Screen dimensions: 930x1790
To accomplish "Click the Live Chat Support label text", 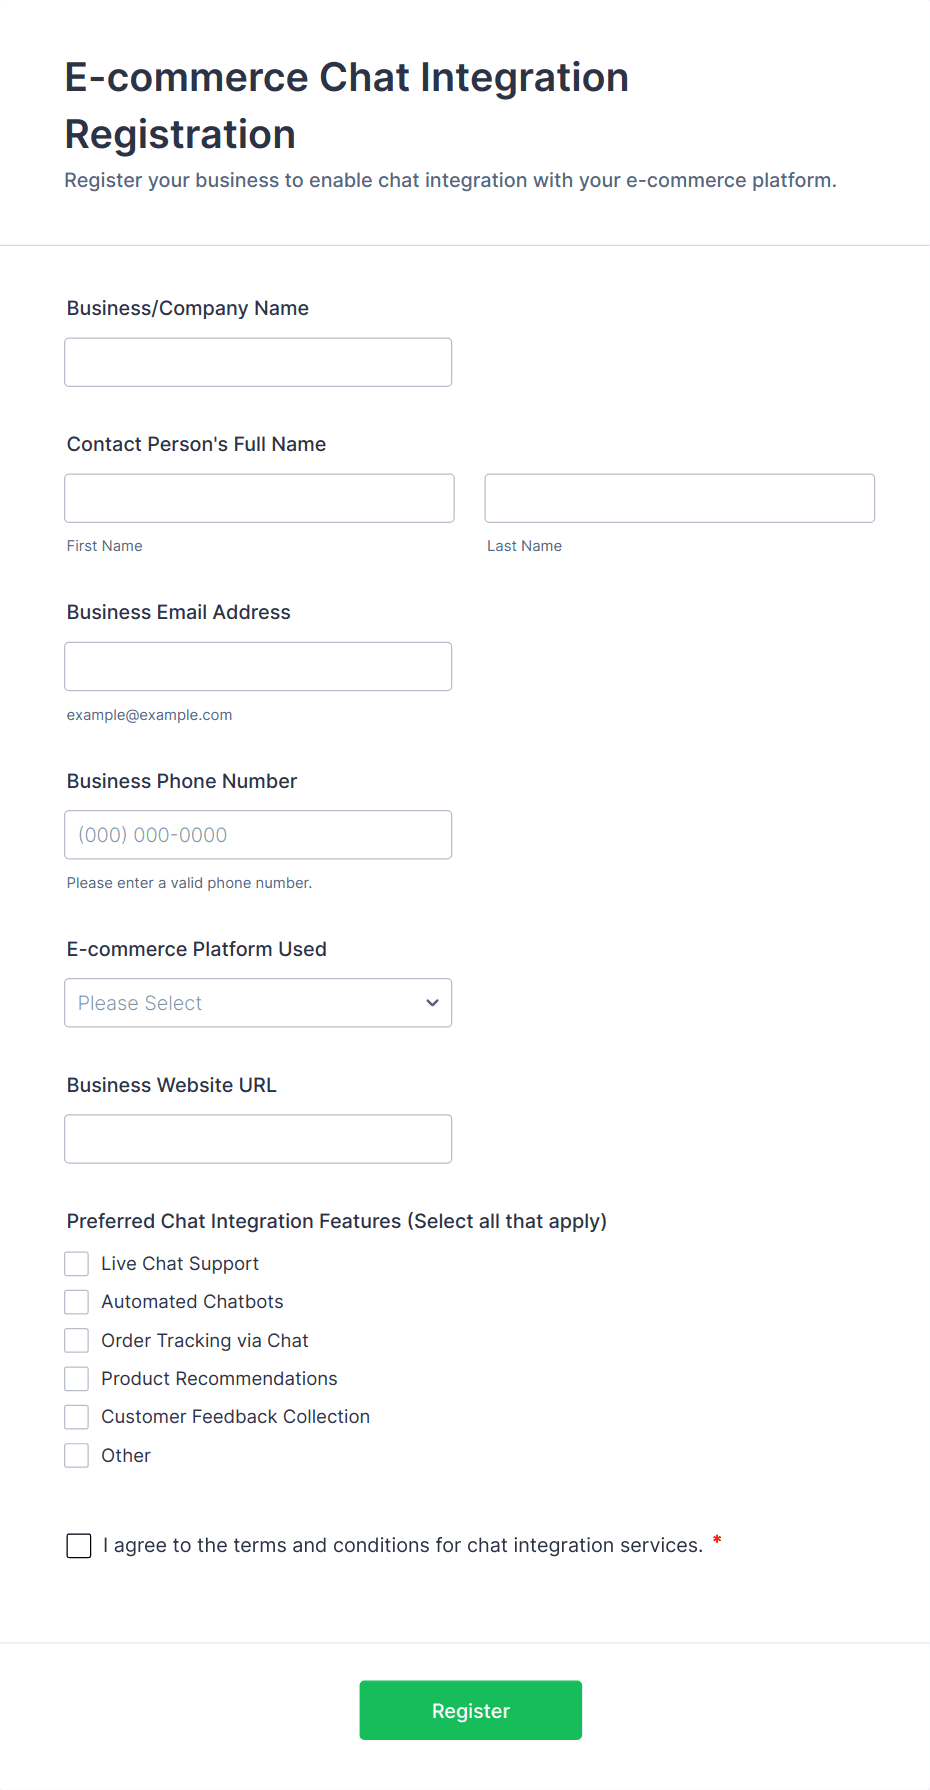I will click(x=180, y=1264).
